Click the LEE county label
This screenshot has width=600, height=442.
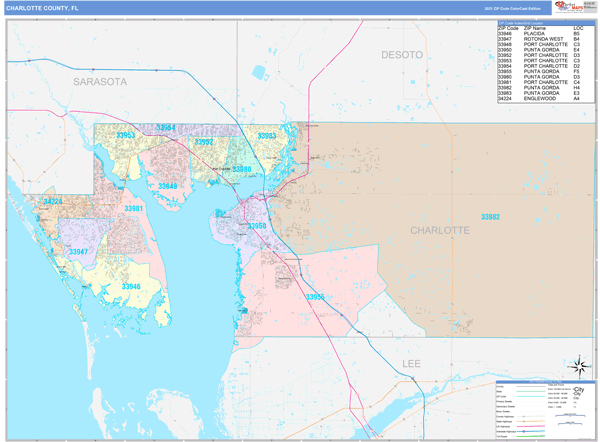tap(412, 362)
